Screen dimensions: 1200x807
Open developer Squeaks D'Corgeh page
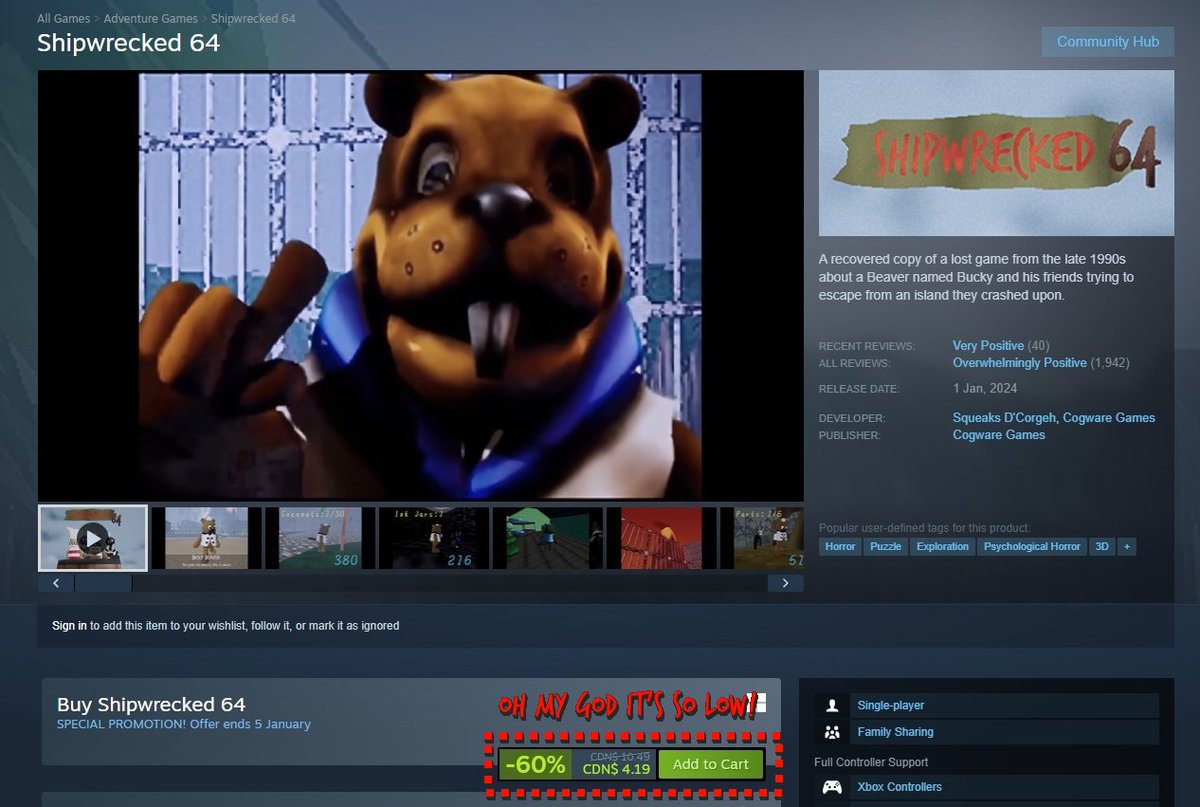point(1005,418)
